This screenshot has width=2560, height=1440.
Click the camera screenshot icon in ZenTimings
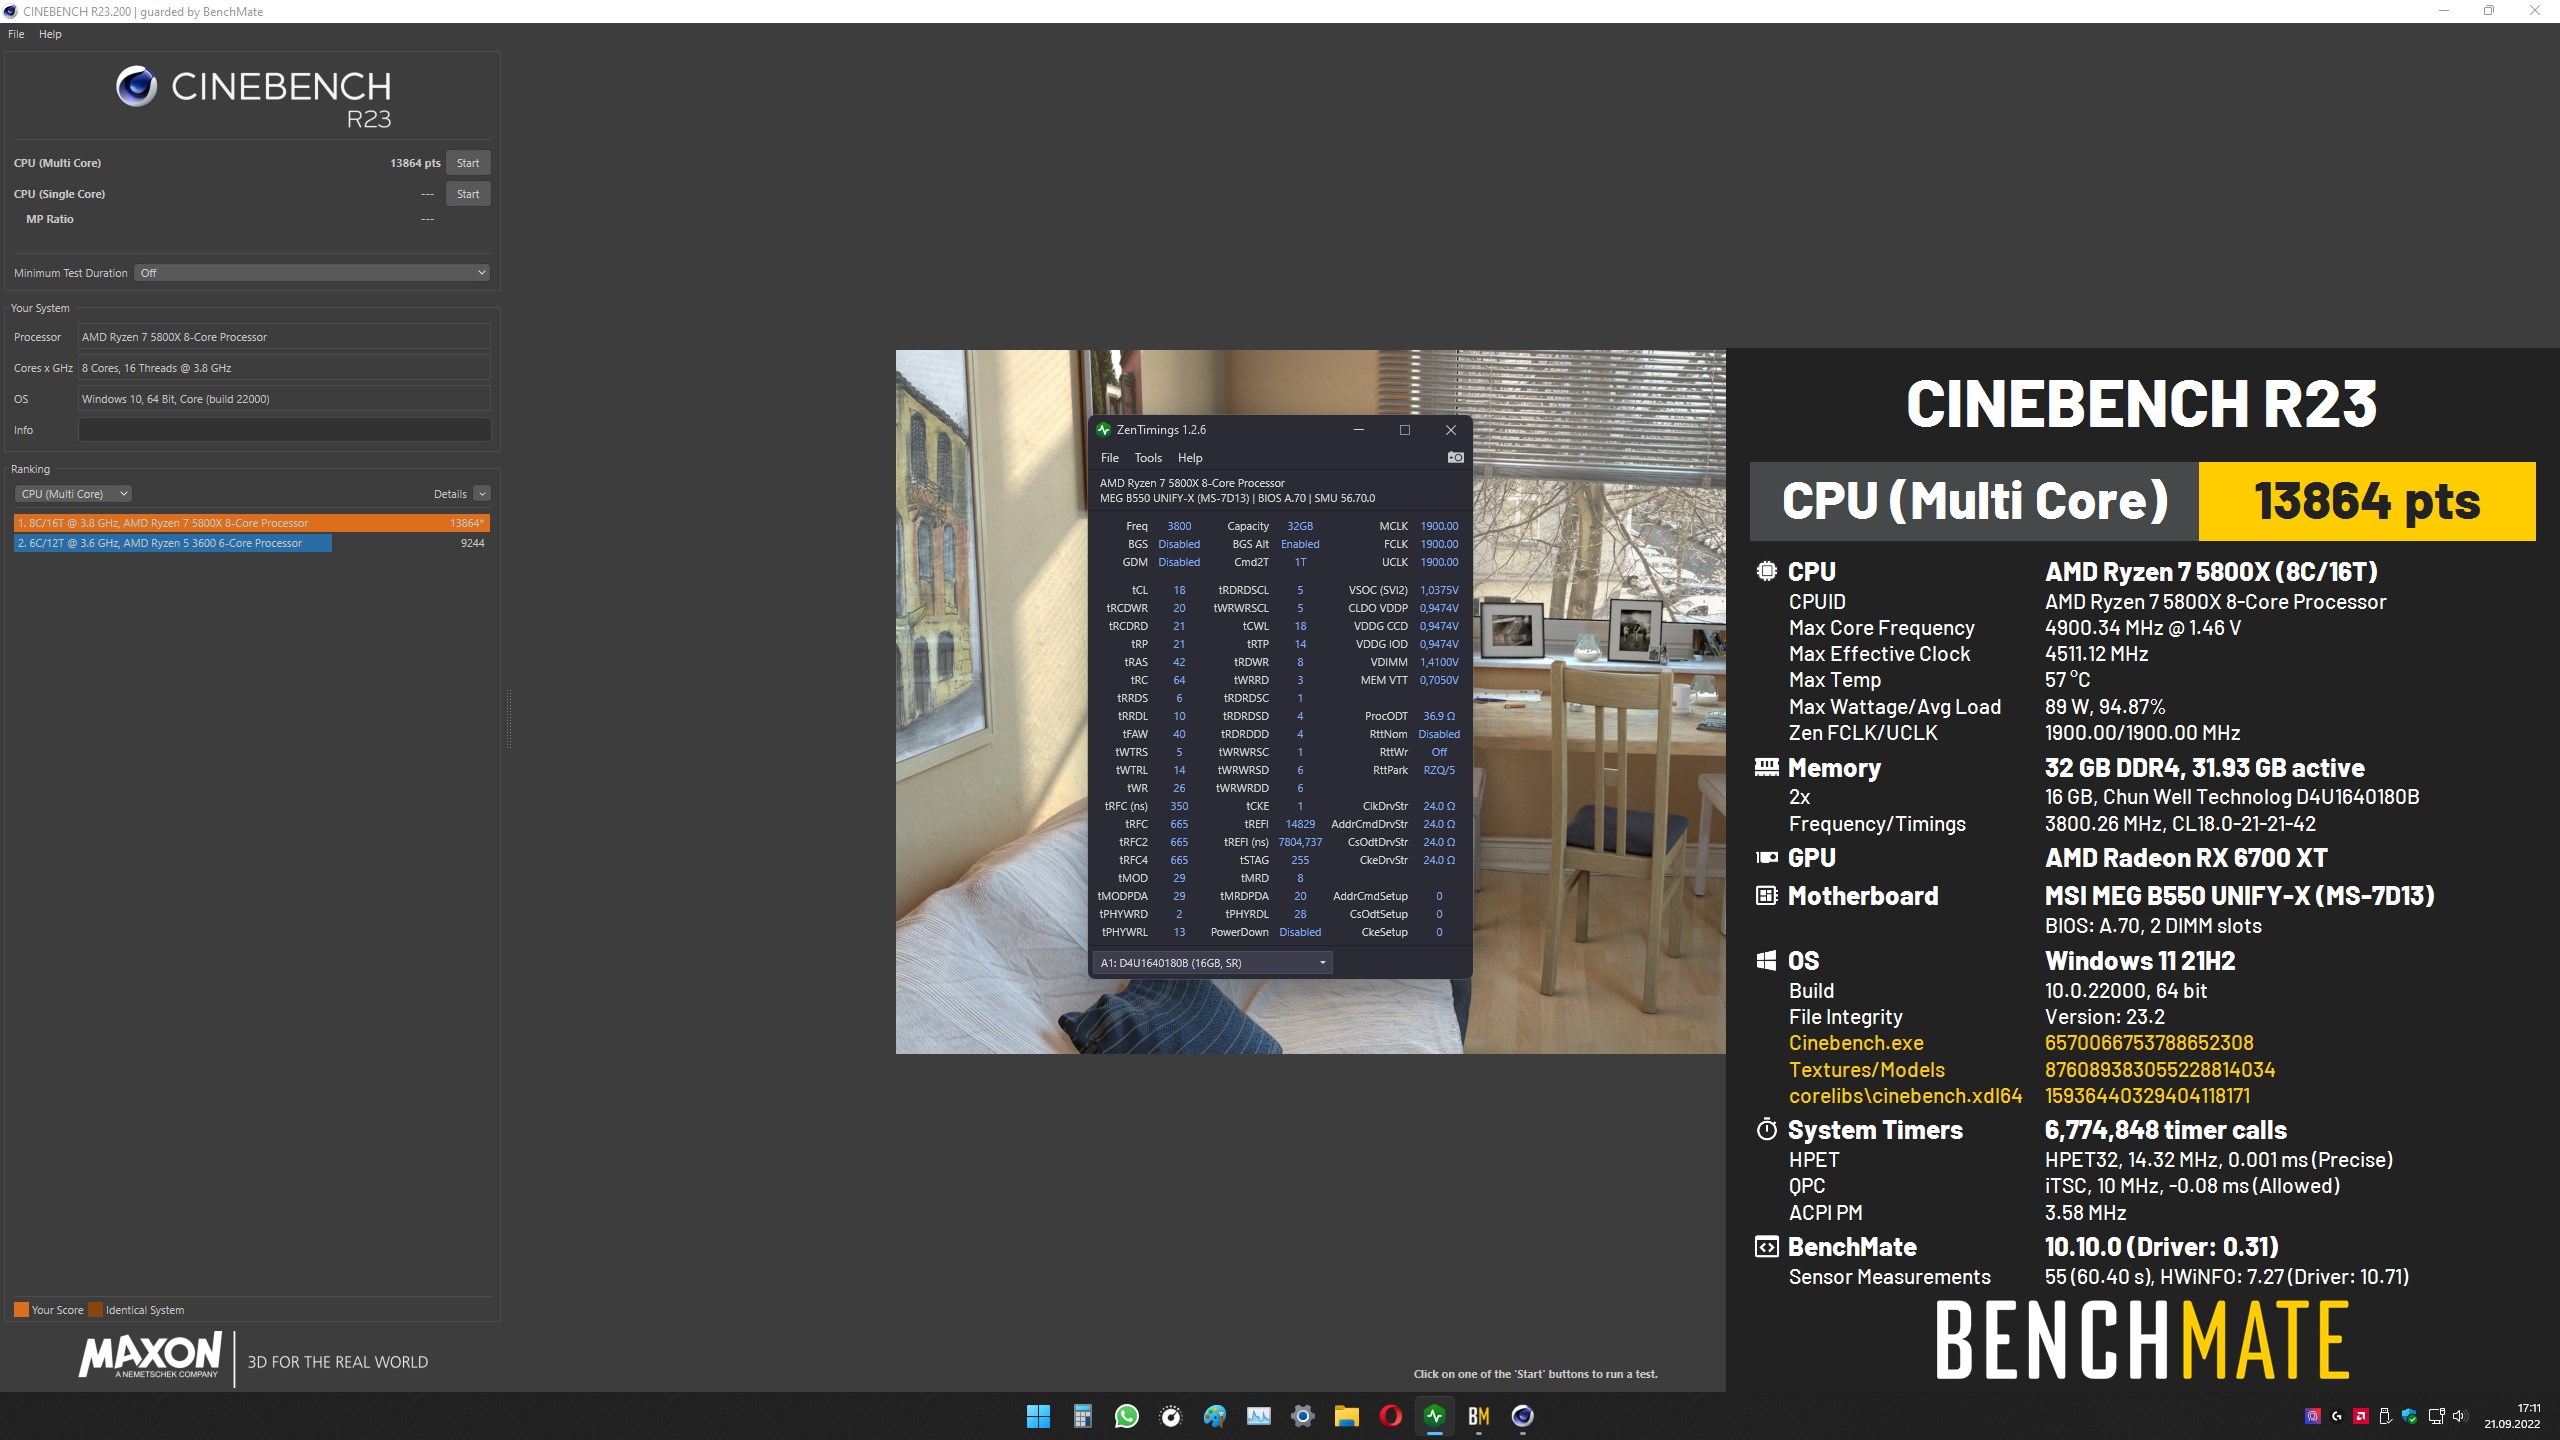(1455, 457)
